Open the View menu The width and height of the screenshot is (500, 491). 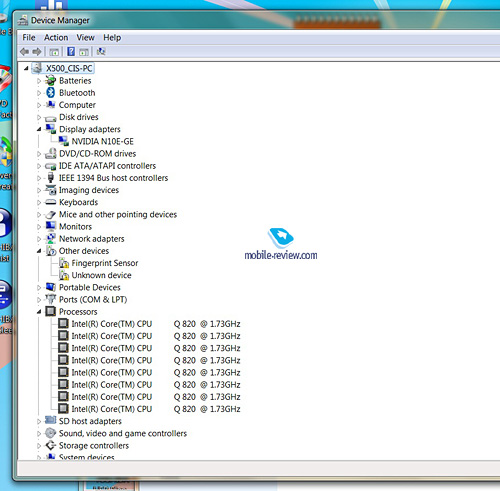[85, 37]
